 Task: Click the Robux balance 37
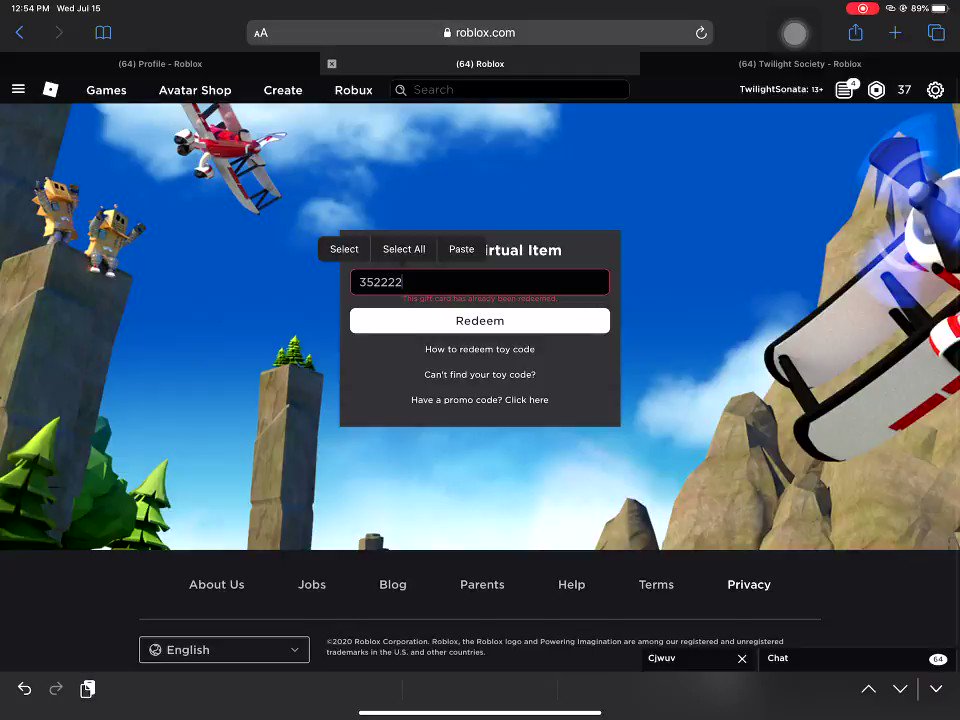(x=904, y=90)
